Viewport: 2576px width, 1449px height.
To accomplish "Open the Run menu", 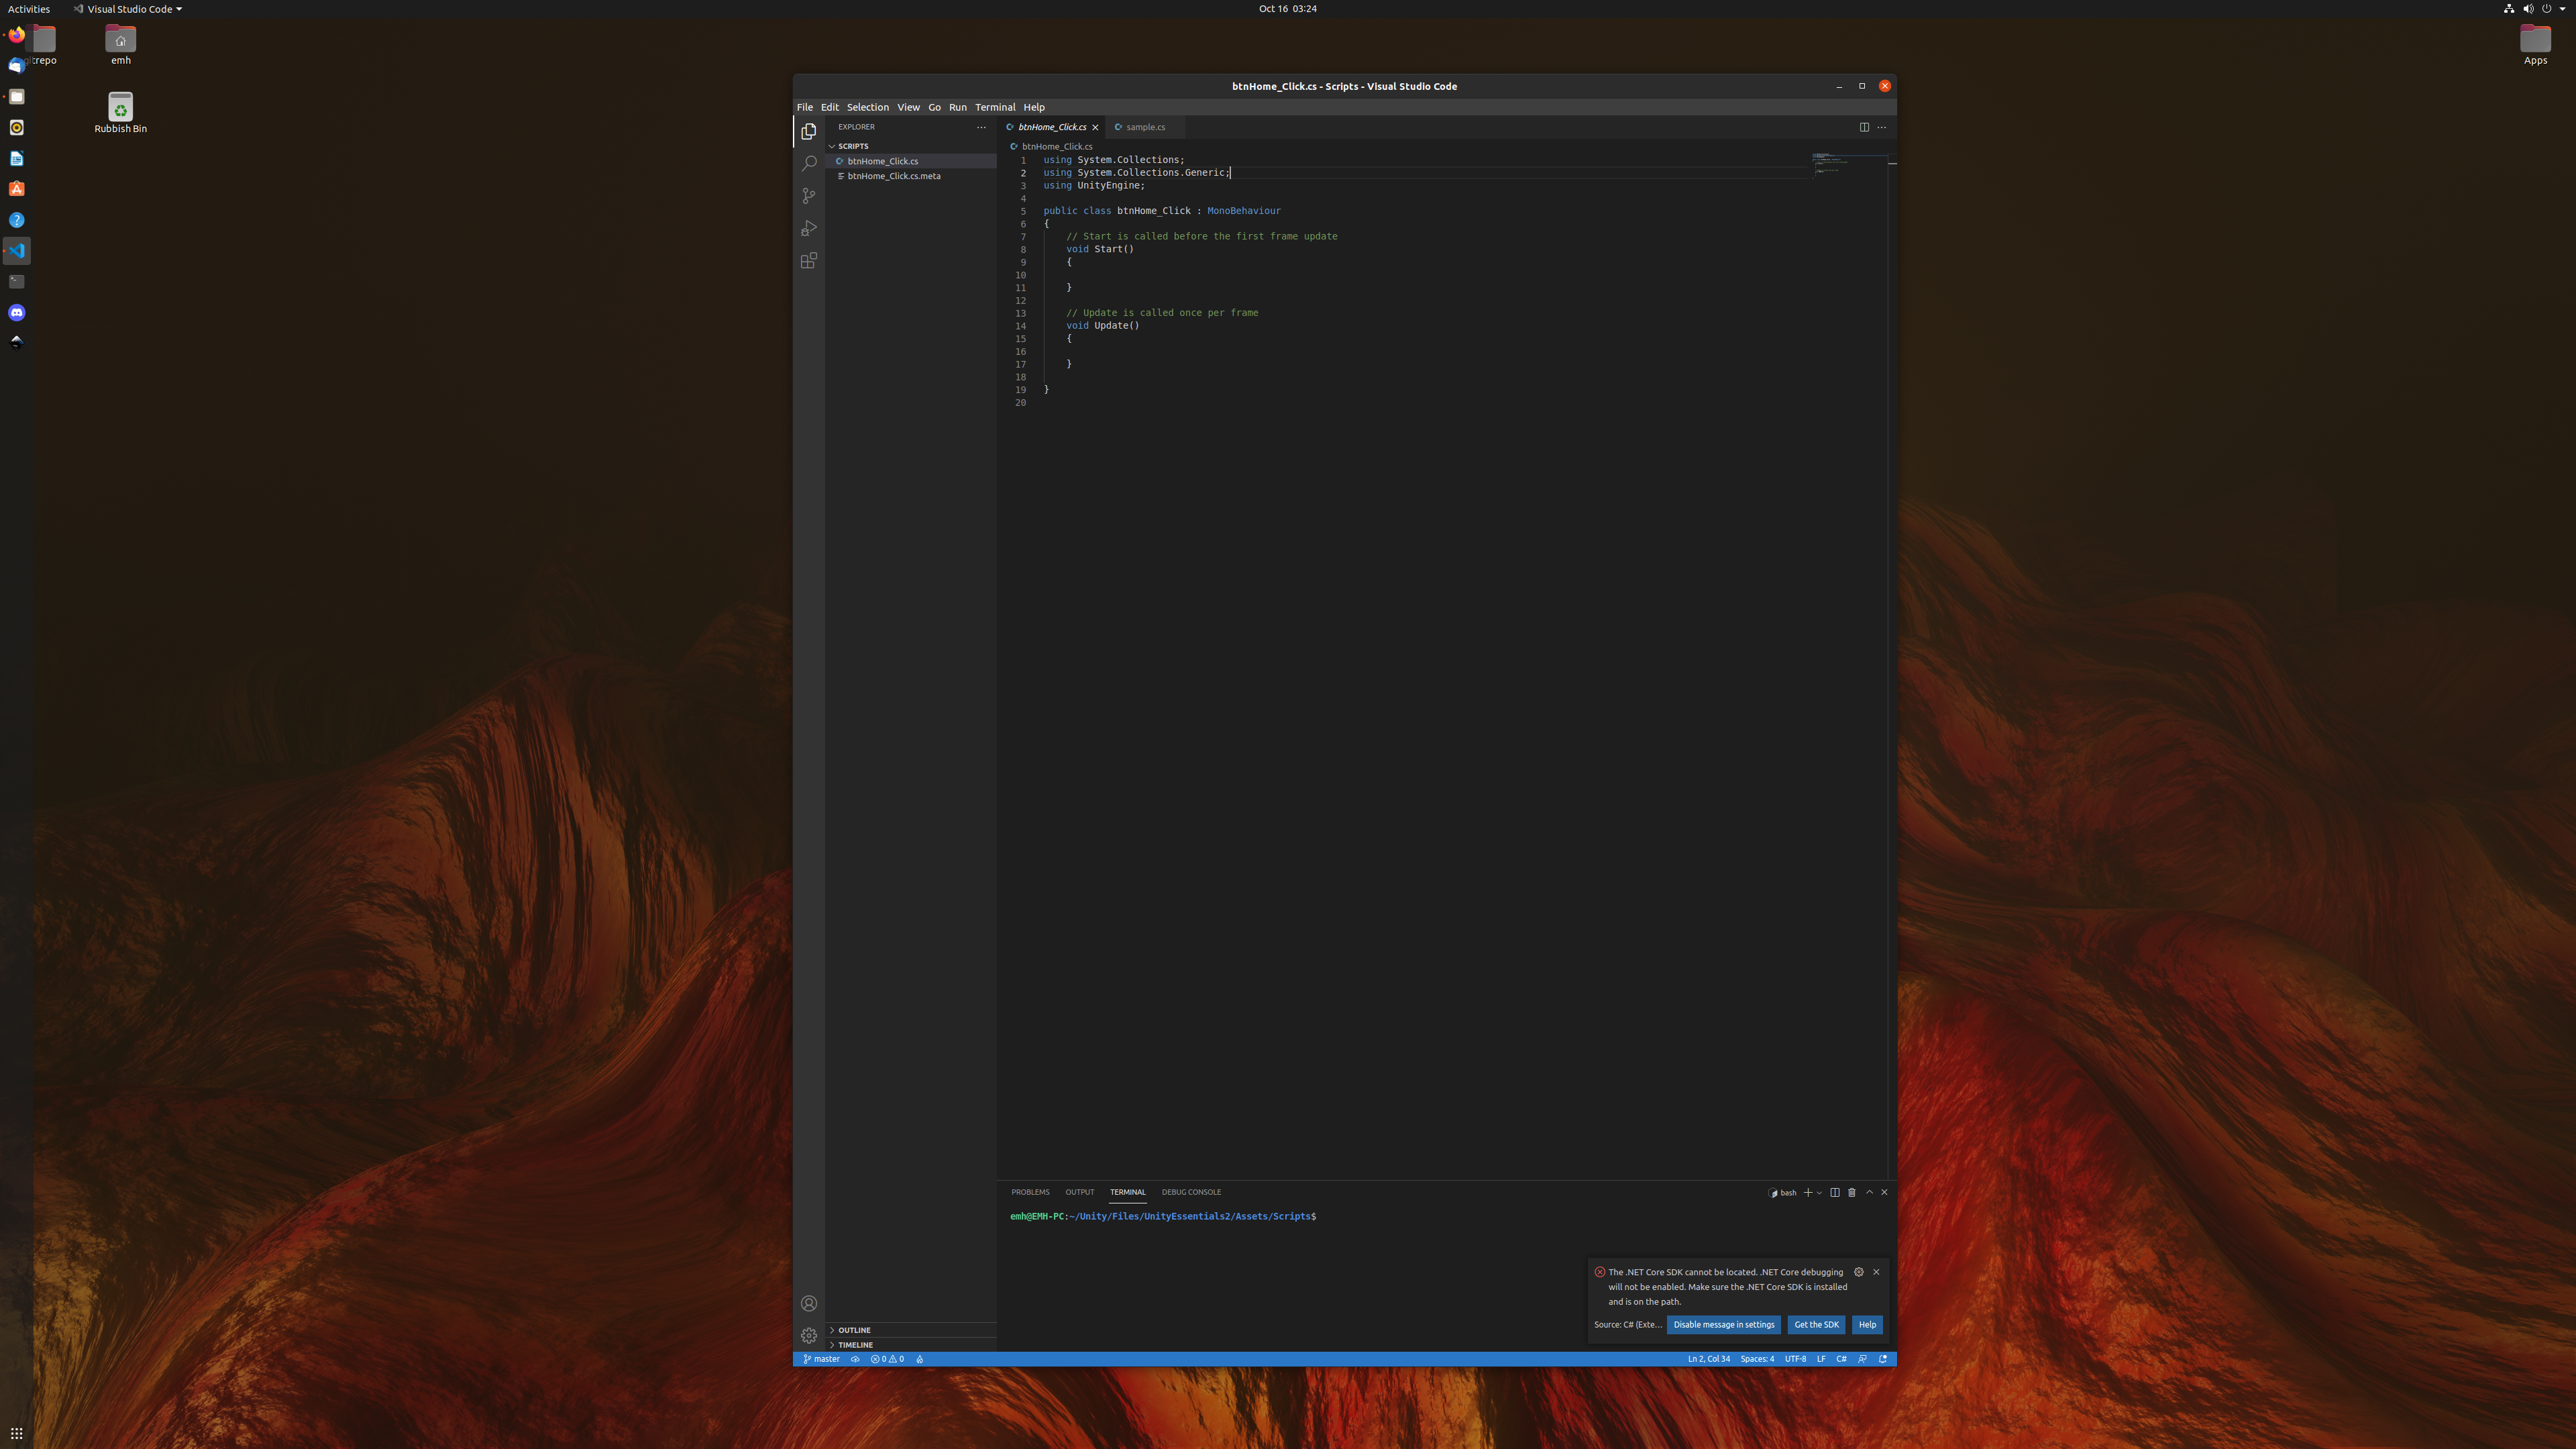I will click(958, 107).
